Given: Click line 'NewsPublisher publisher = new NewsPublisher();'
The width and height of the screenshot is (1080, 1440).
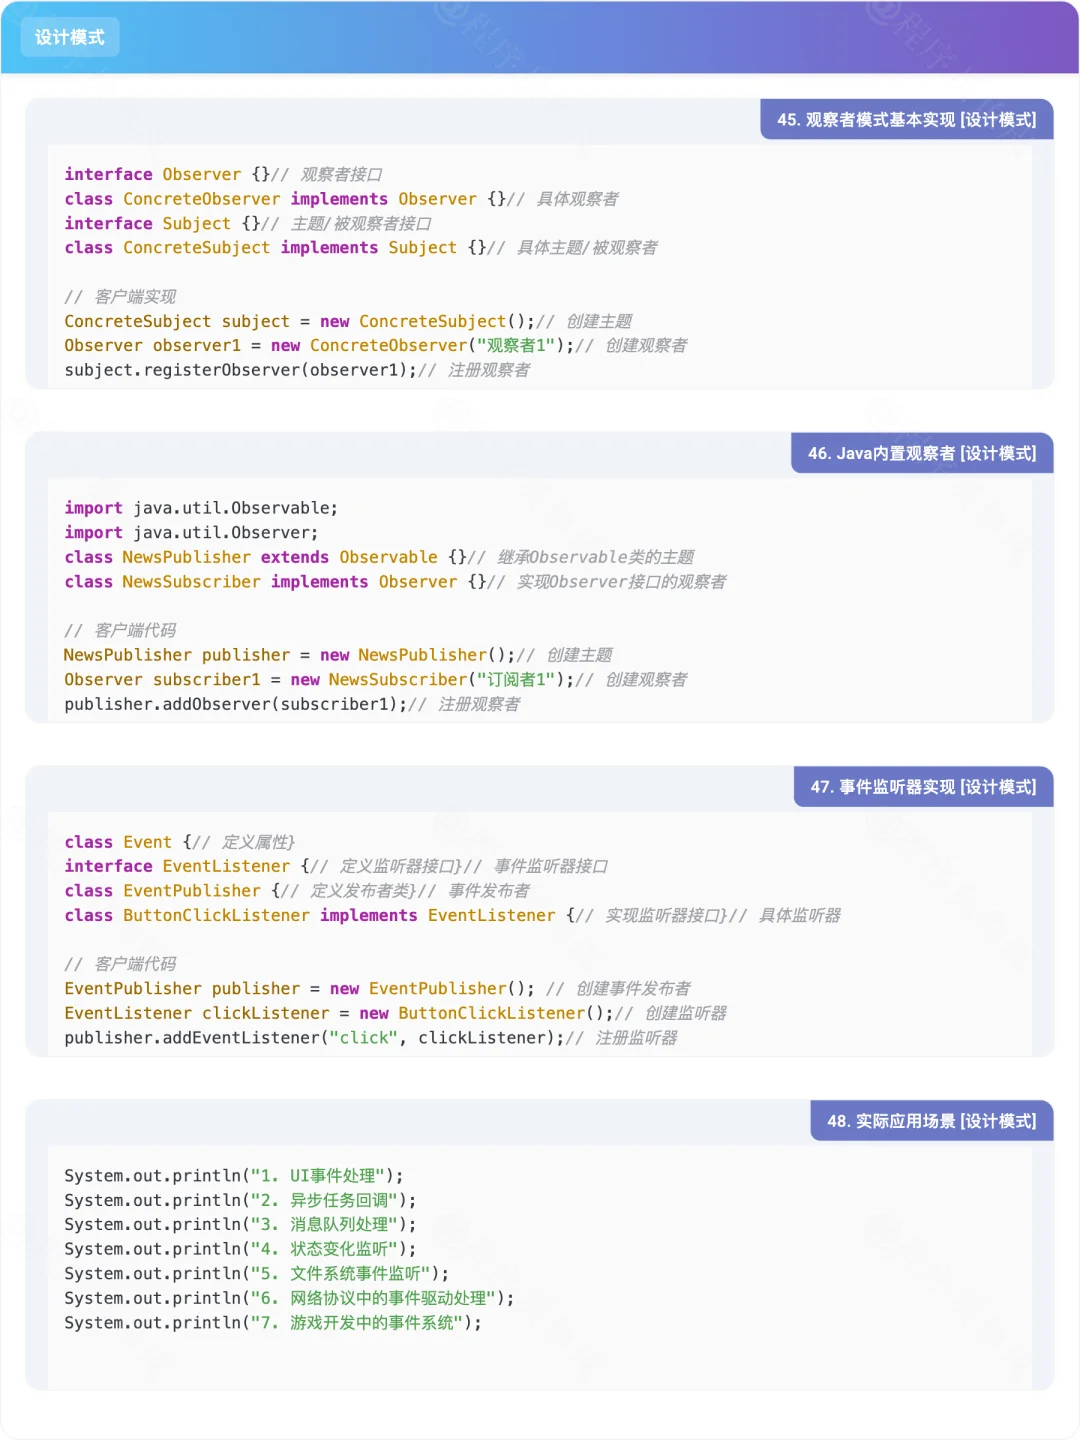Looking at the screenshot, I should (338, 655).
